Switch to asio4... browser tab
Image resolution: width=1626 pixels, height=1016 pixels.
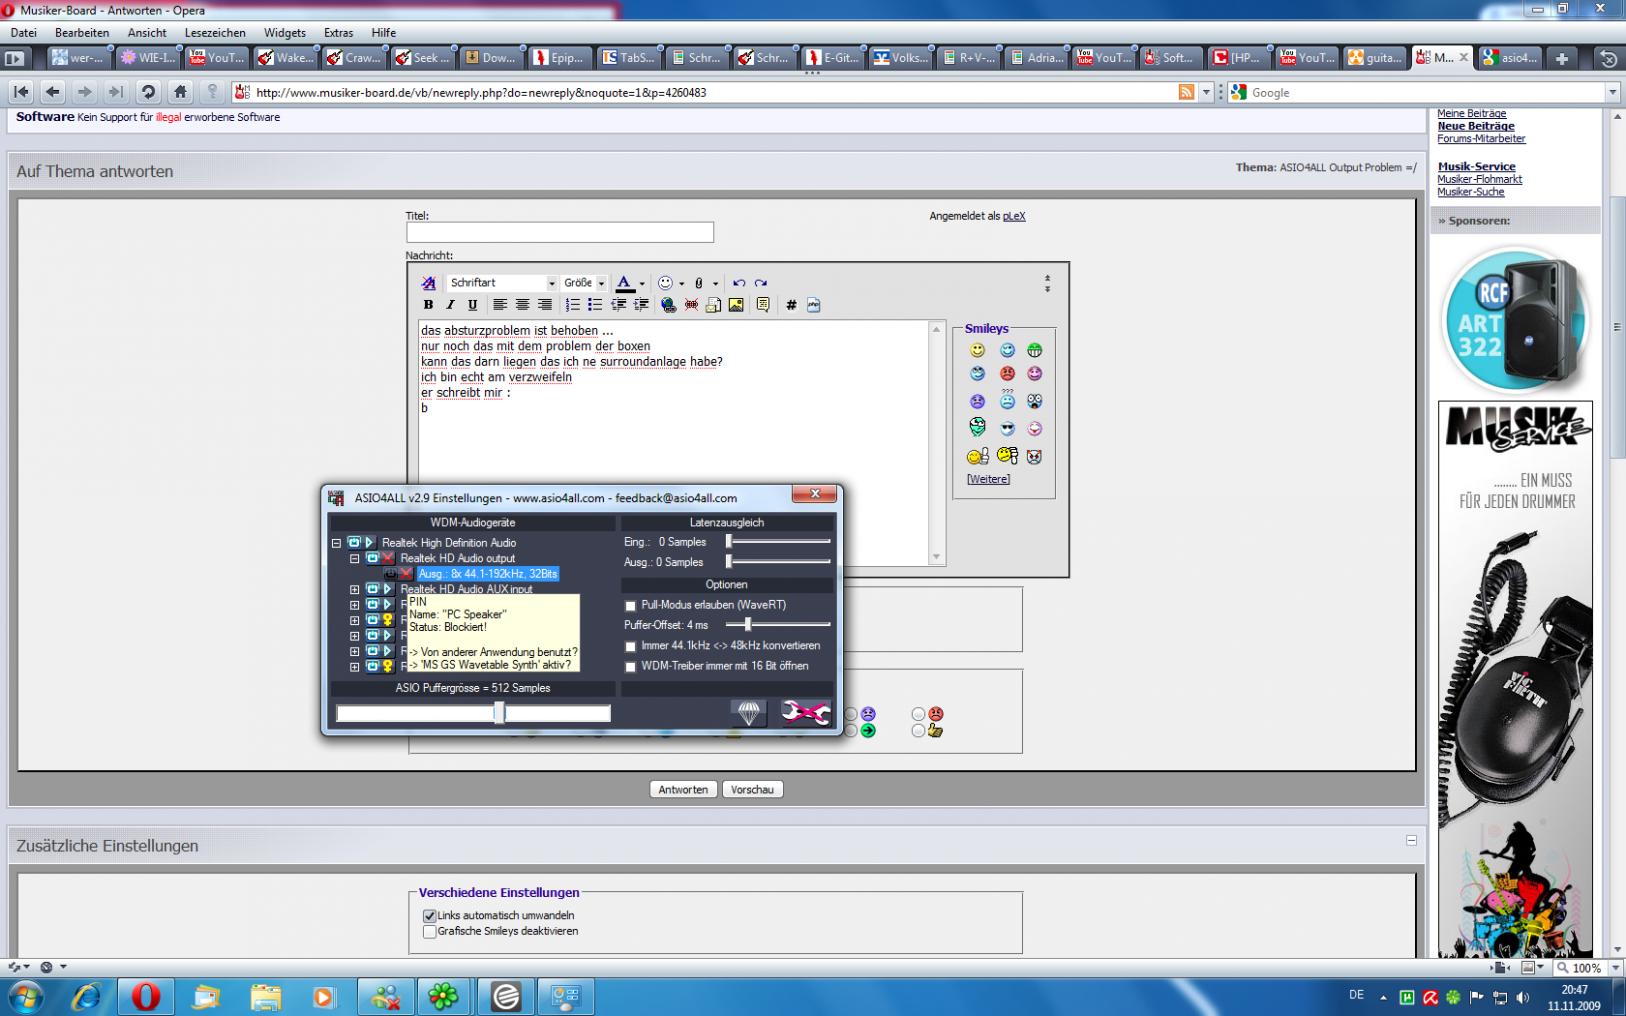click(x=1510, y=58)
